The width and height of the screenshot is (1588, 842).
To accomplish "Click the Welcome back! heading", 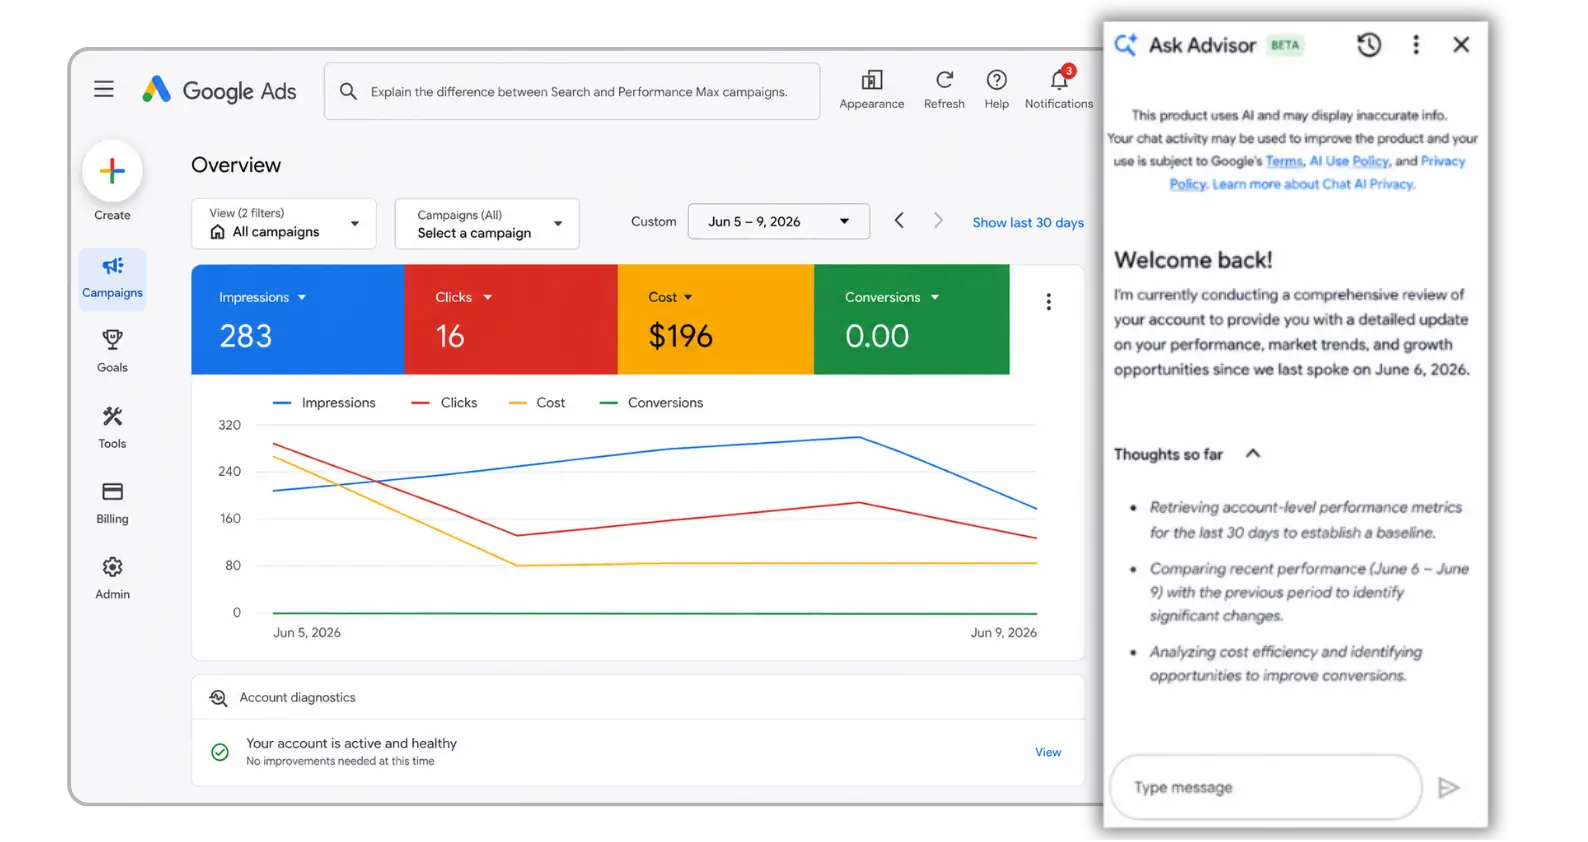I will click(x=1193, y=260).
